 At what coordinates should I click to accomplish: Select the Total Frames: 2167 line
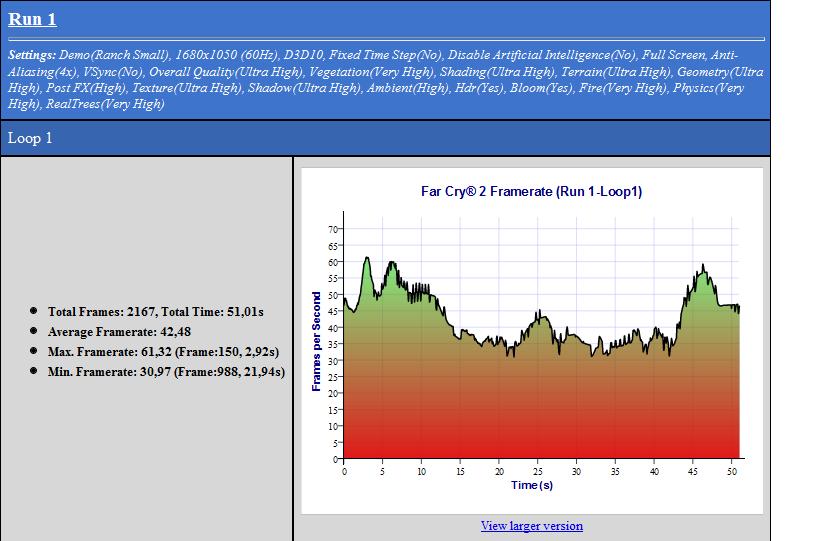pyautogui.click(x=155, y=312)
